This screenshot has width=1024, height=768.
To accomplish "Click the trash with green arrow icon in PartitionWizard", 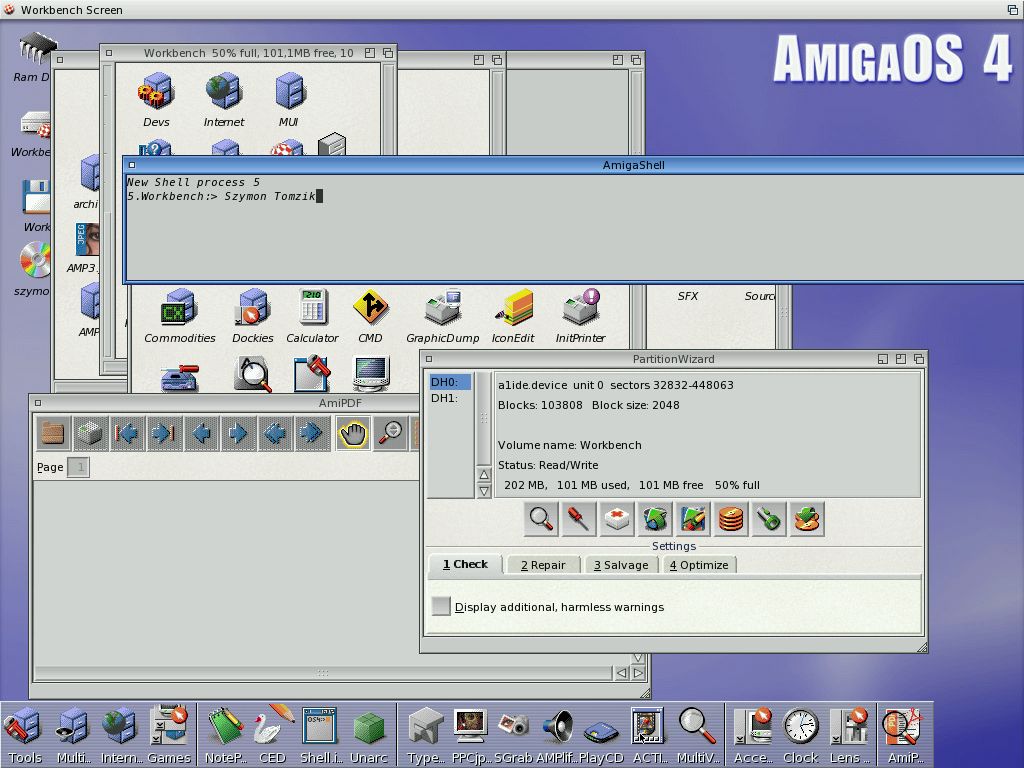I will pyautogui.click(x=654, y=519).
